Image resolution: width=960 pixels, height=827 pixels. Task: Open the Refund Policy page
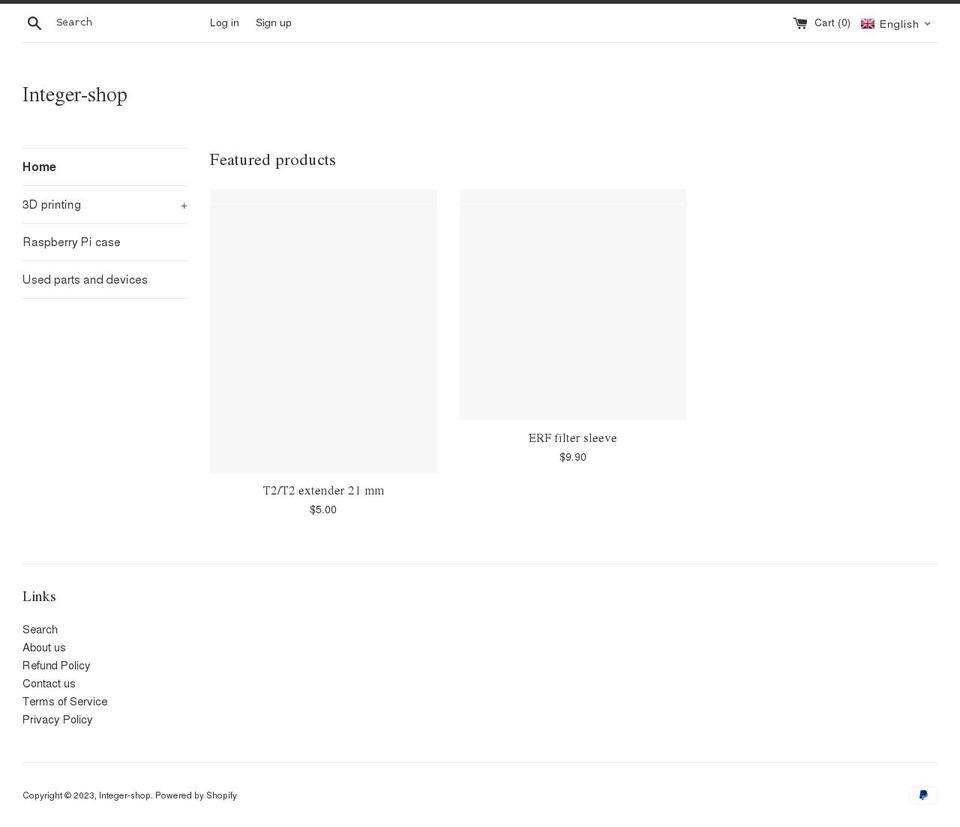point(56,665)
